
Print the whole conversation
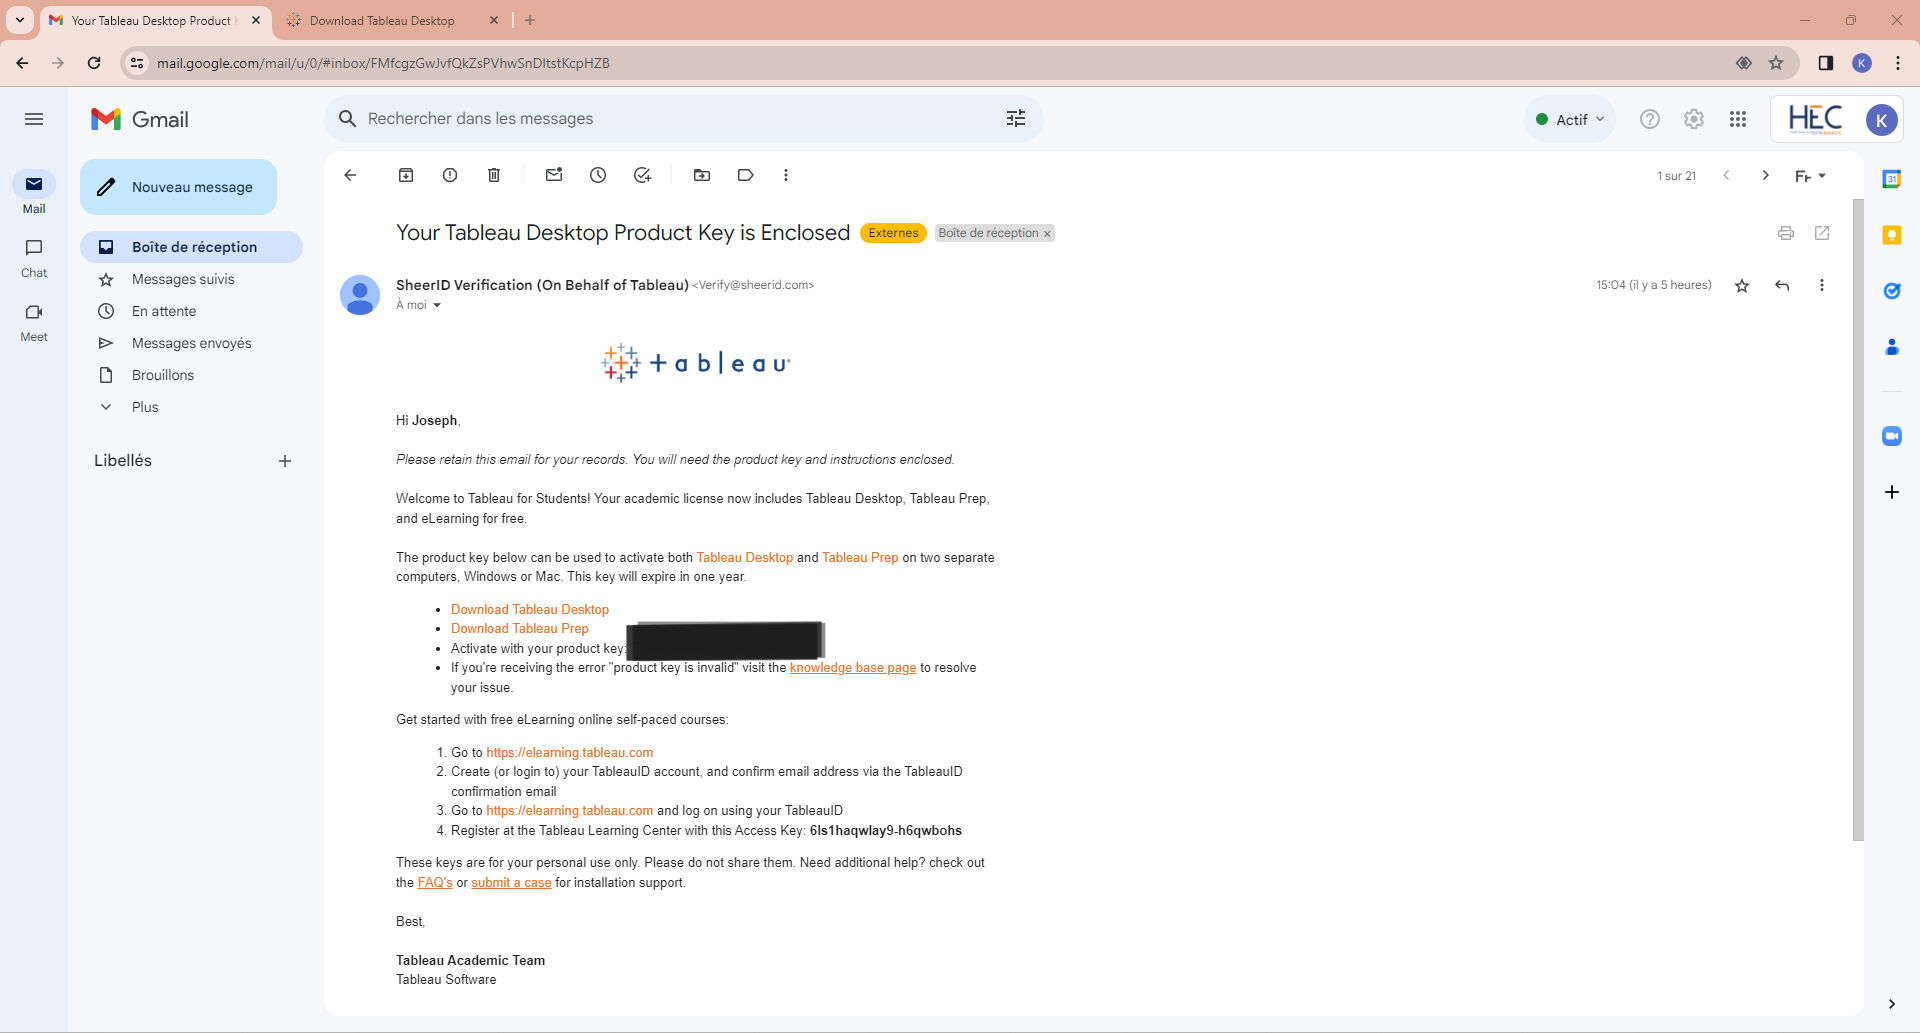[x=1786, y=233]
